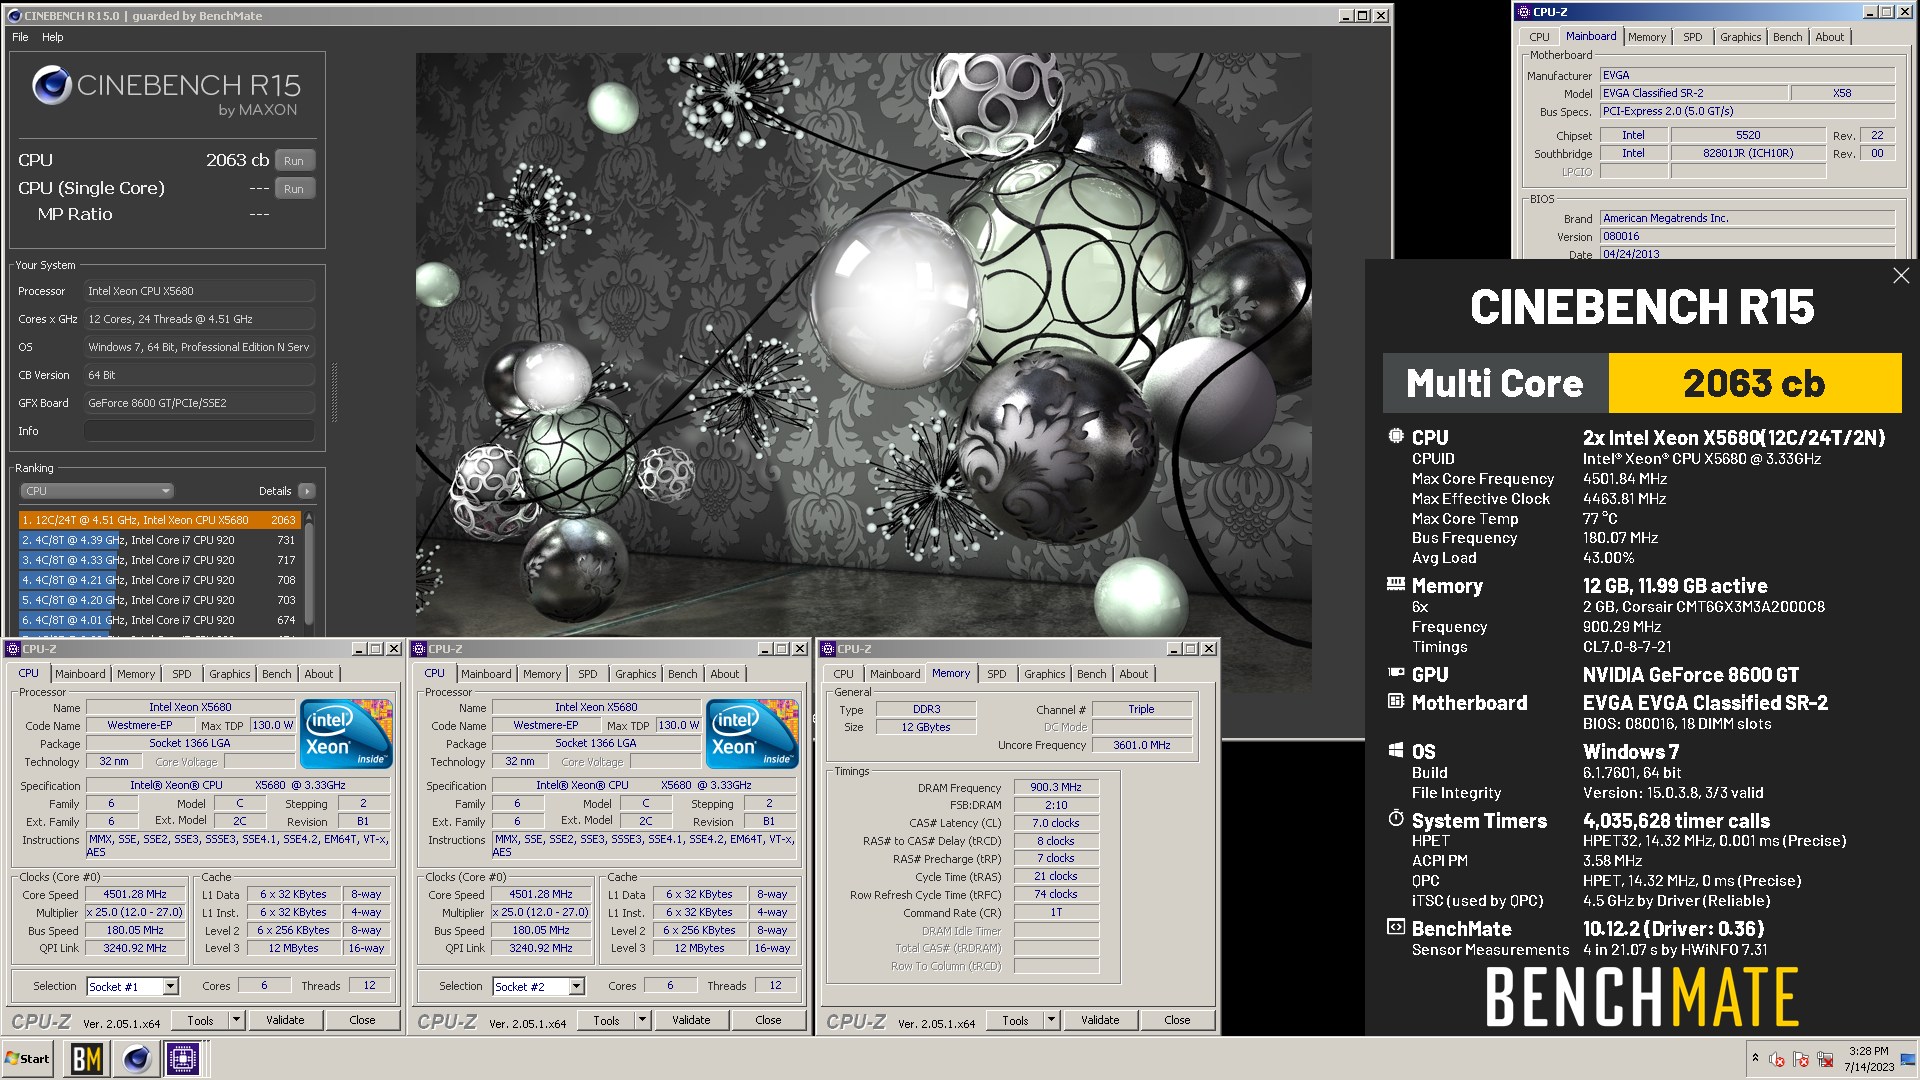Switch to Mainboard tab in Socket #1 CPU-Z
Screen dimensions: 1920x1080
pyautogui.click(x=80, y=674)
